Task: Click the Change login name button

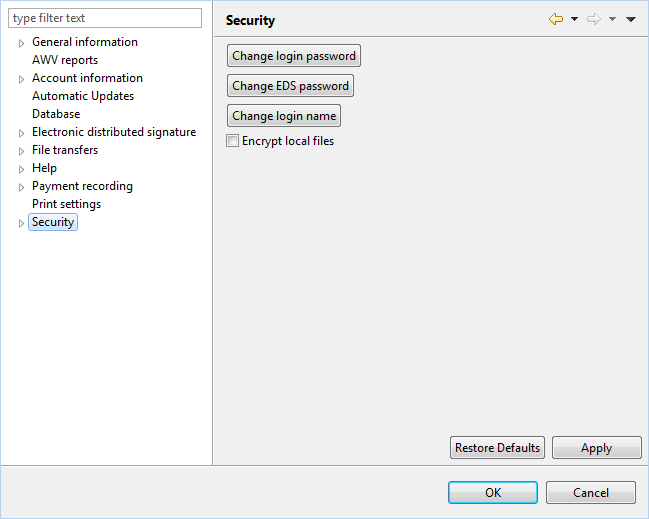Action: (284, 116)
